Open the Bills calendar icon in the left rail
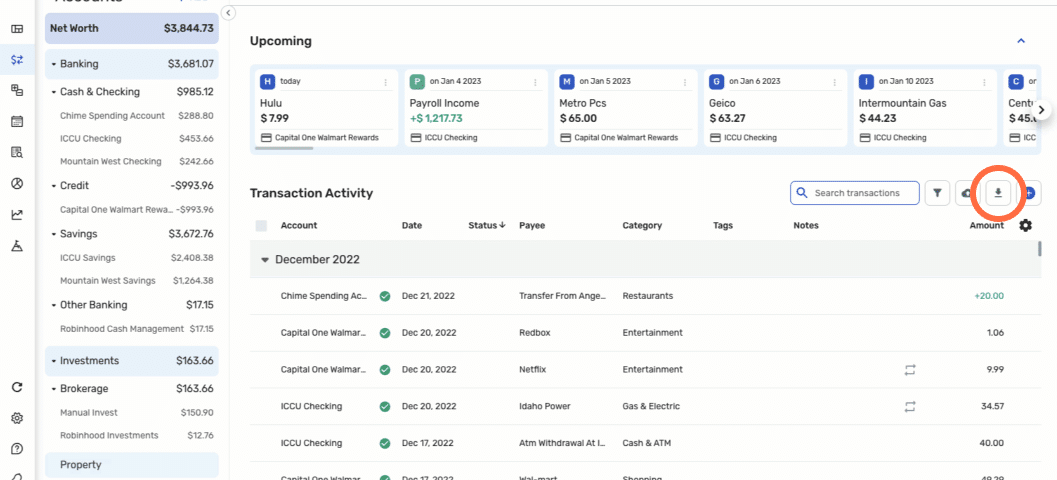Viewport: 1057px width, 480px height. click(x=18, y=121)
